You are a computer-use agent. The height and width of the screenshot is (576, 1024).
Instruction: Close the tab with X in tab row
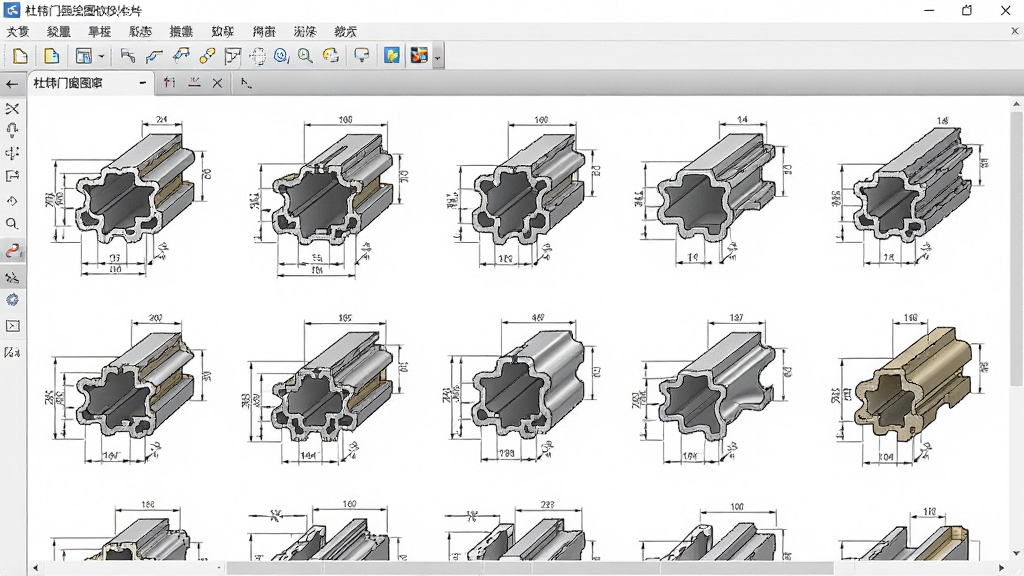(217, 83)
